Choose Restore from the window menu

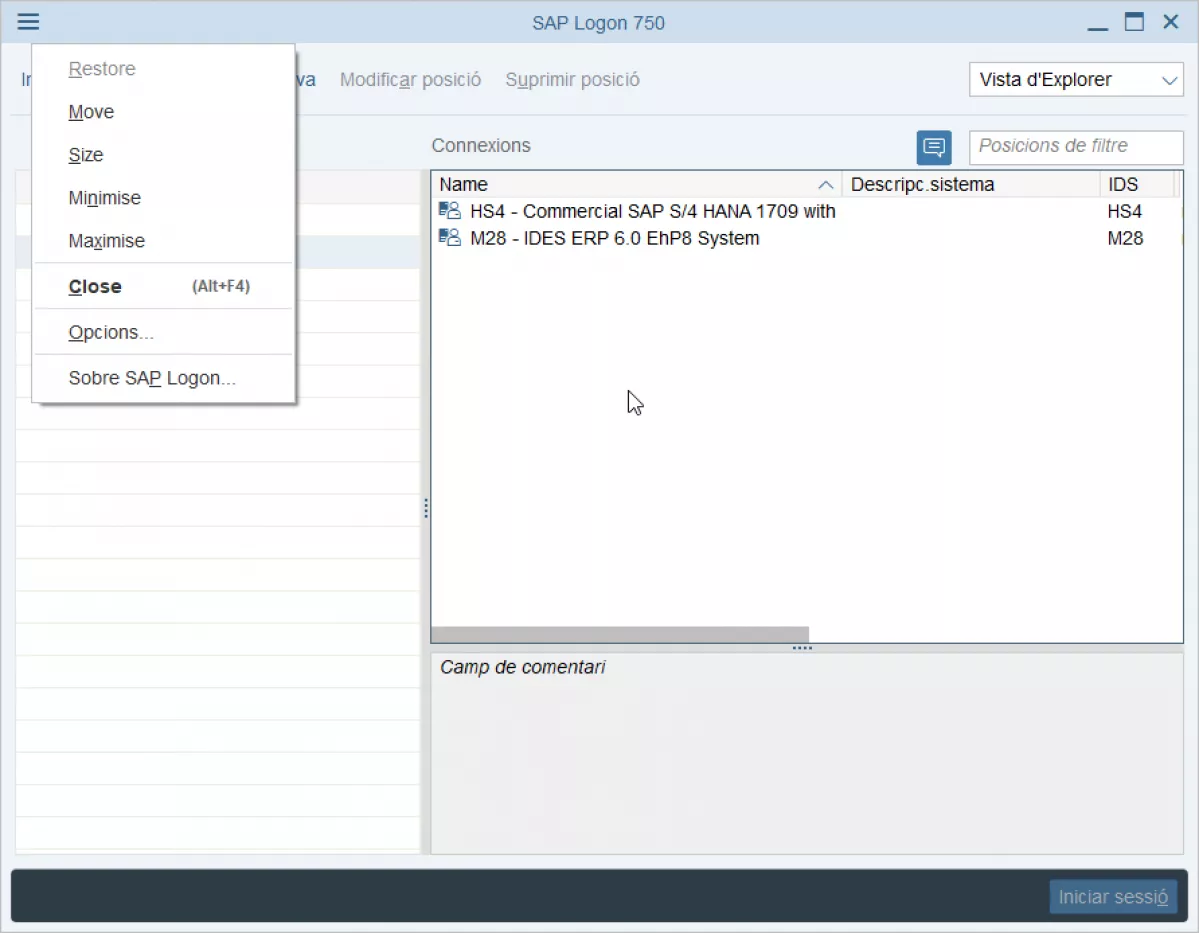[163, 69]
